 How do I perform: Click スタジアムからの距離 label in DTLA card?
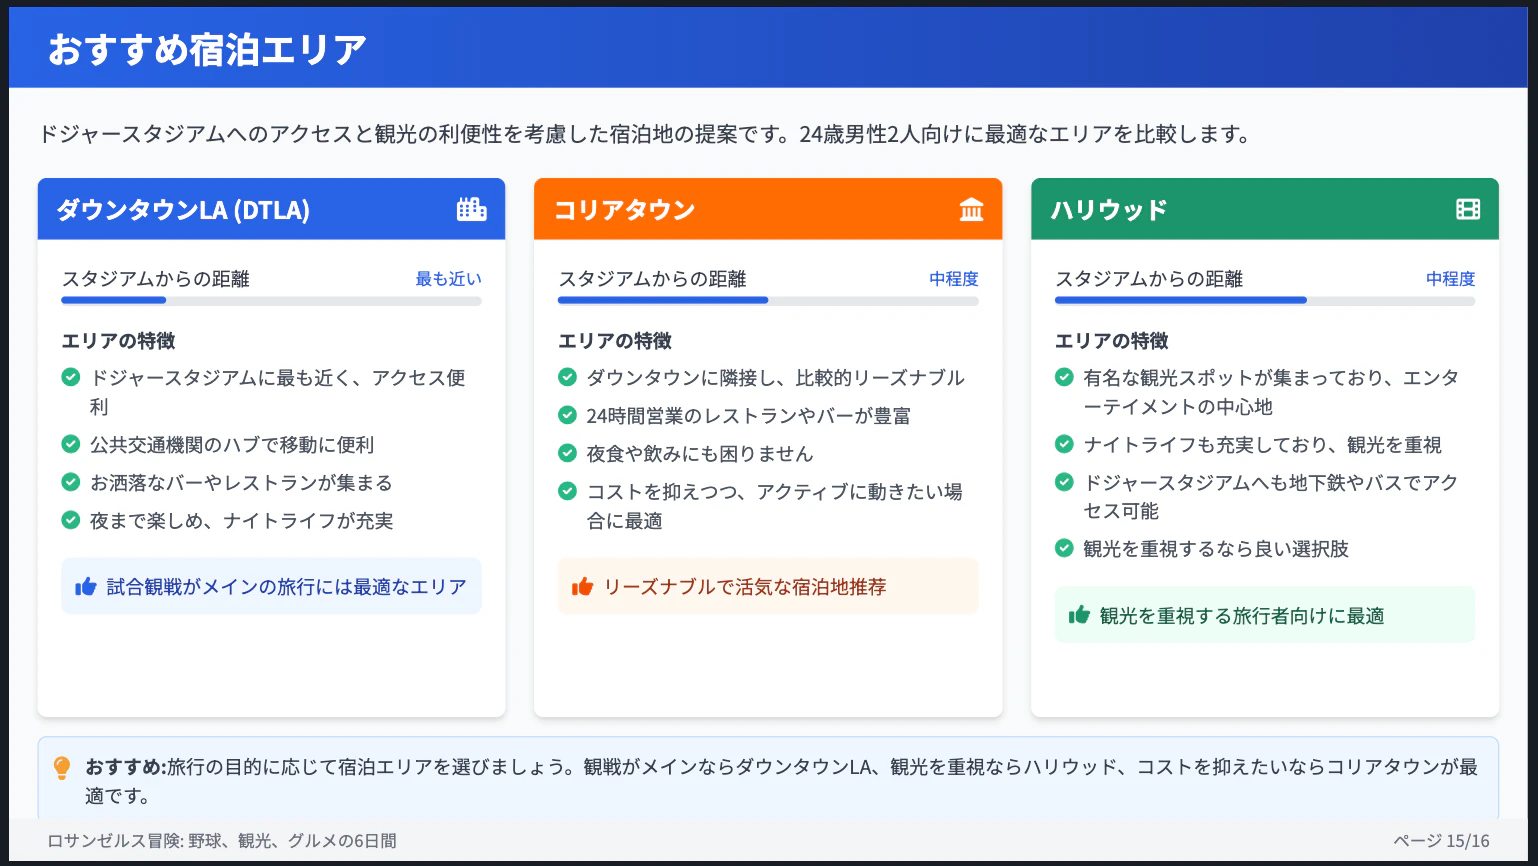pyautogui.click(x=155, y=279)
